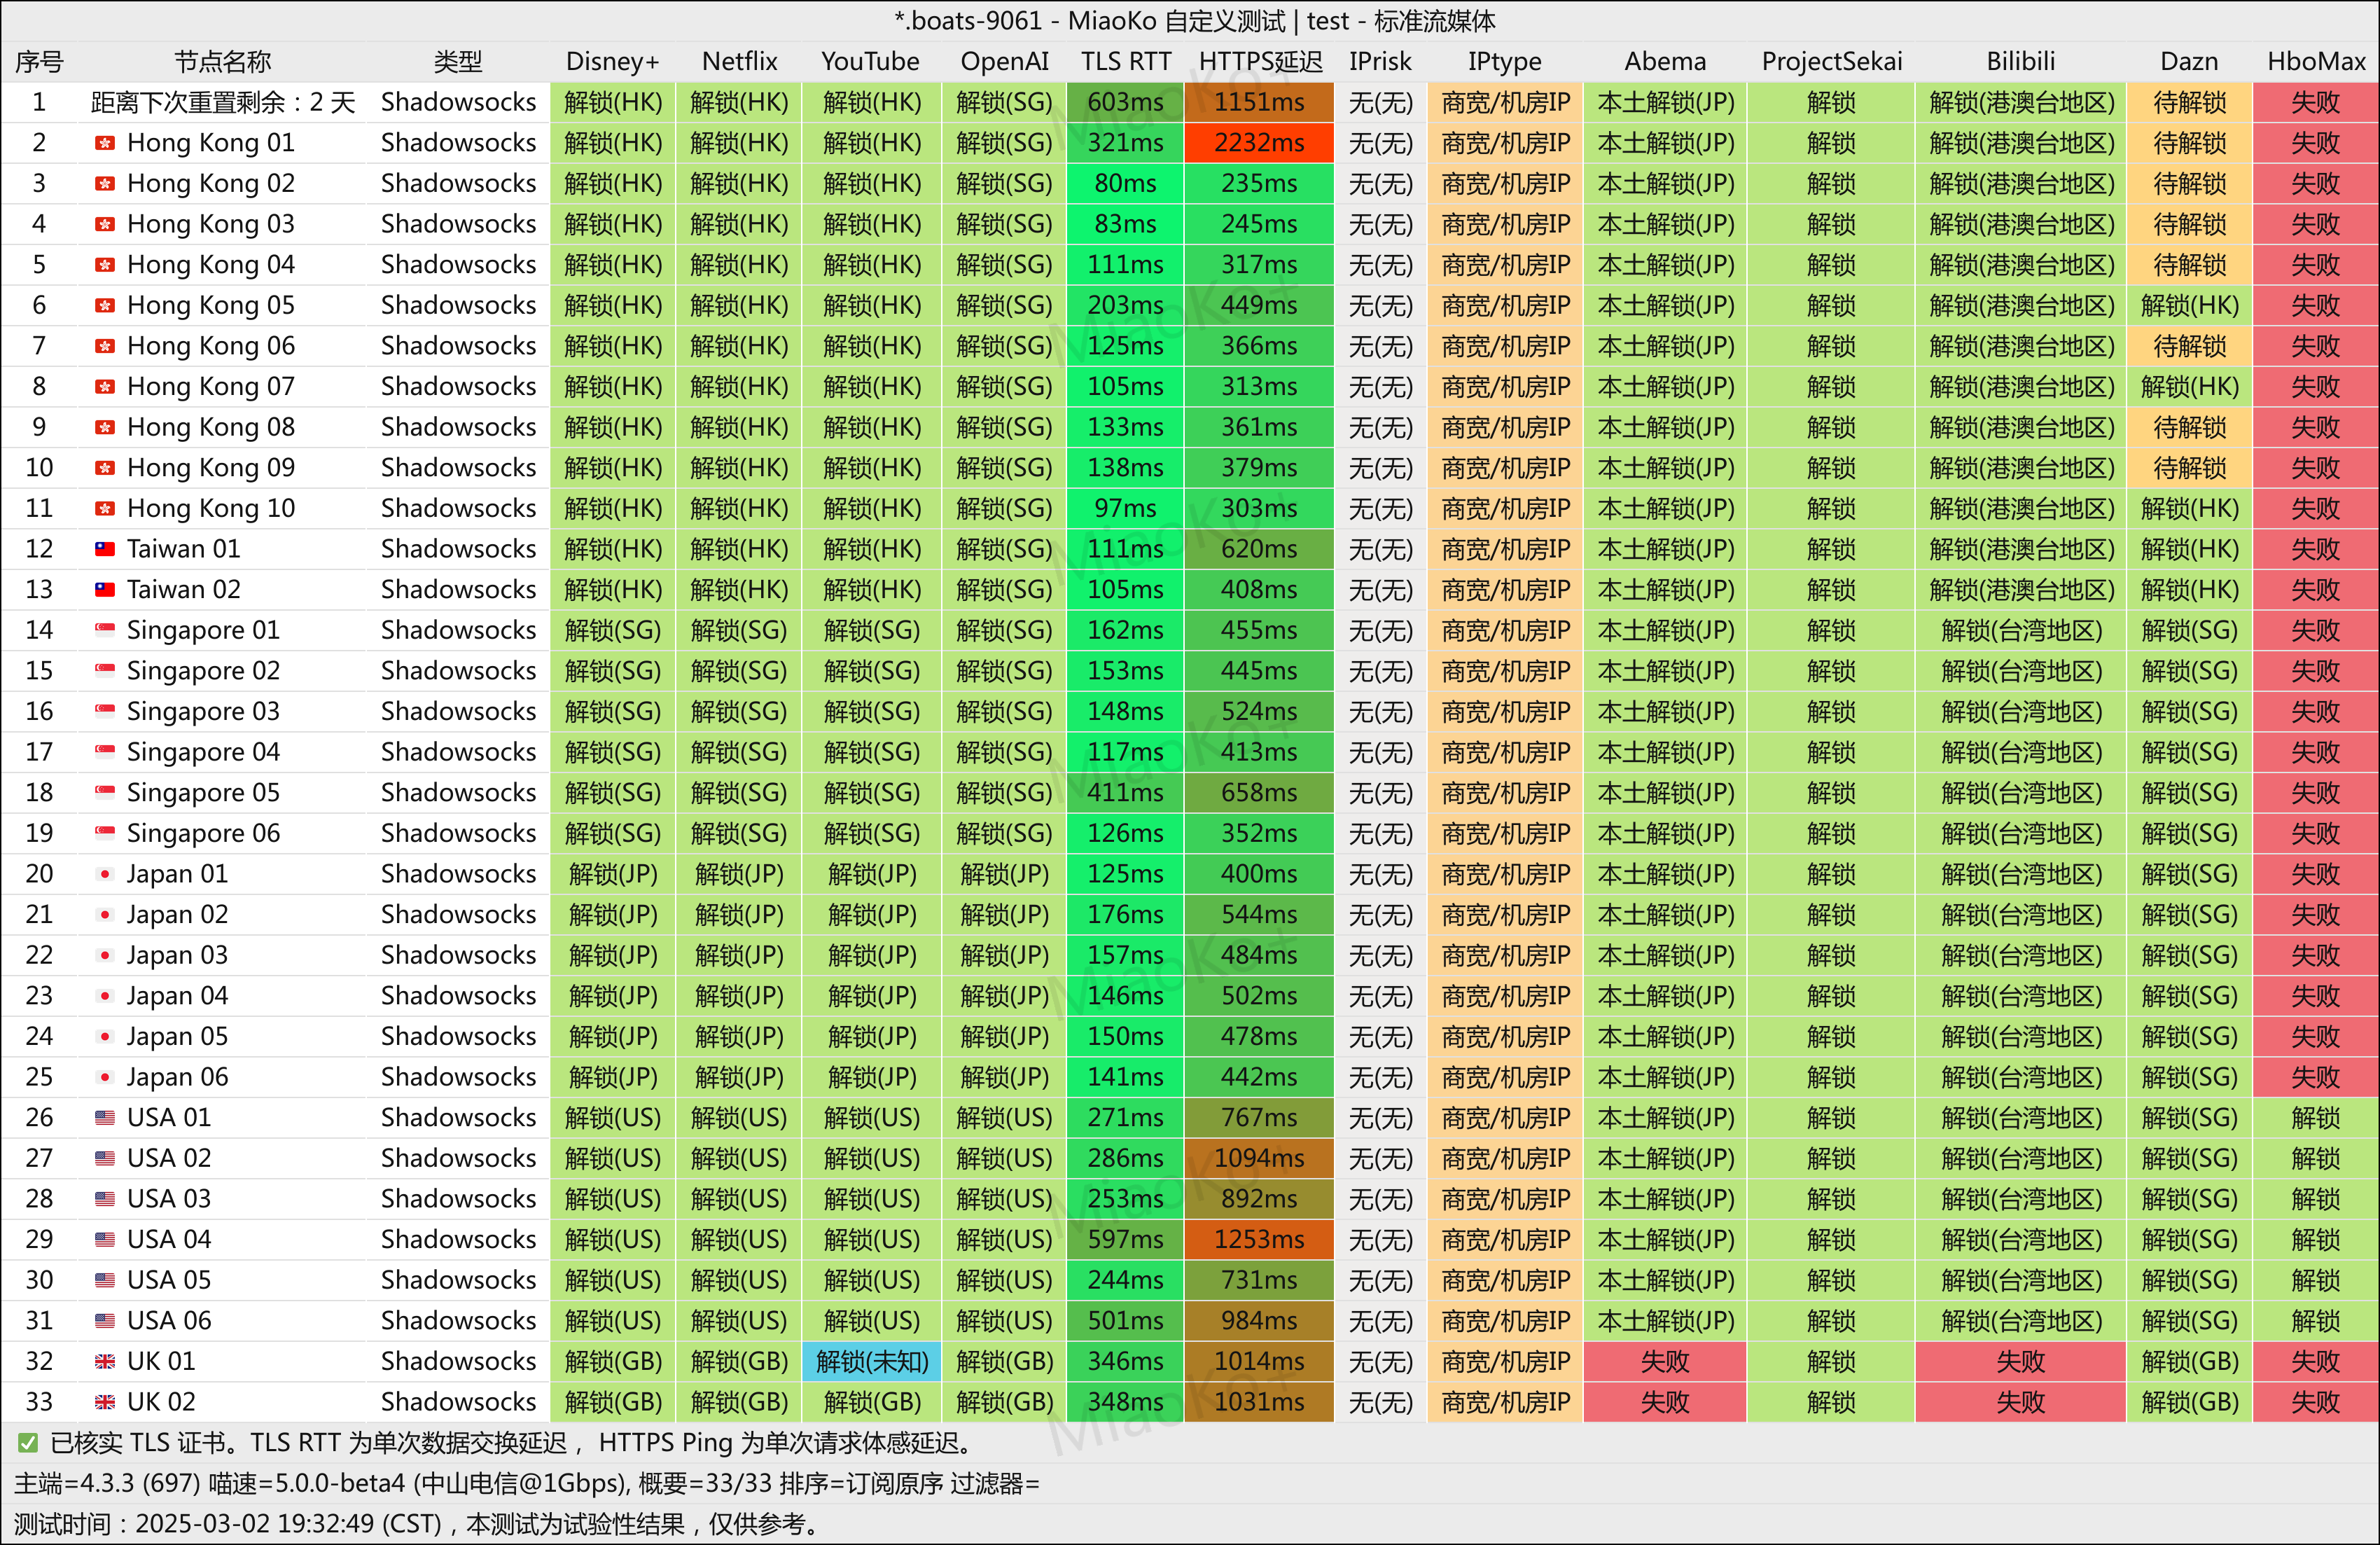Click the OpenAI column header
Screen dimensions: 2380x1545
tap(1004, 61)
